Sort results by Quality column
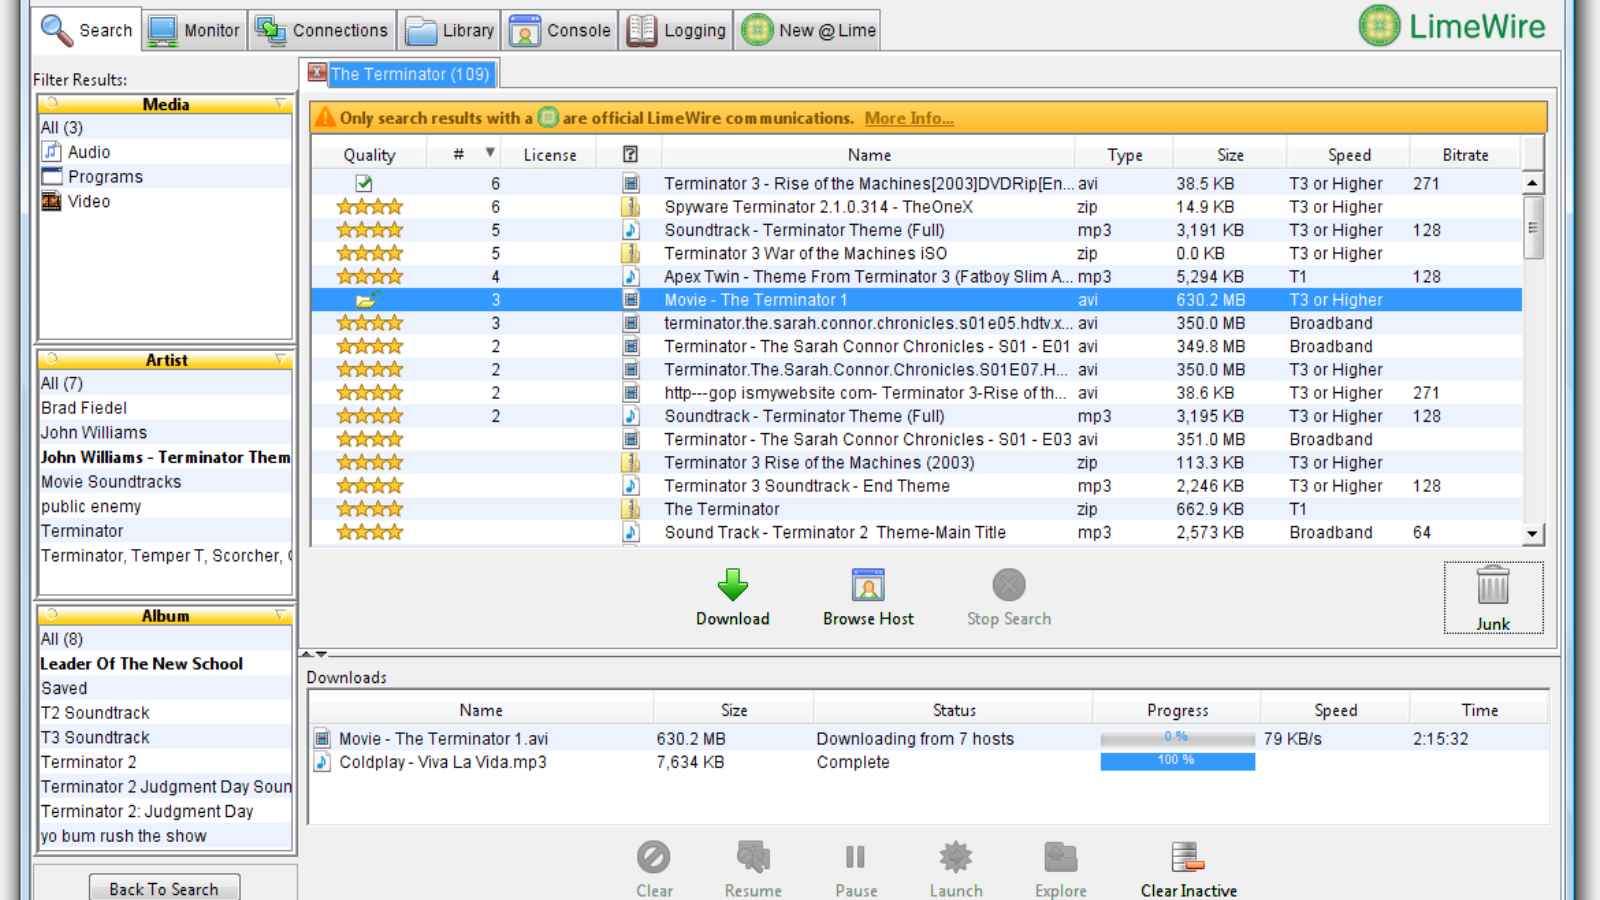Image resolution: width=1600 pixels, height=900 pixels. click(x=369, y=155)
